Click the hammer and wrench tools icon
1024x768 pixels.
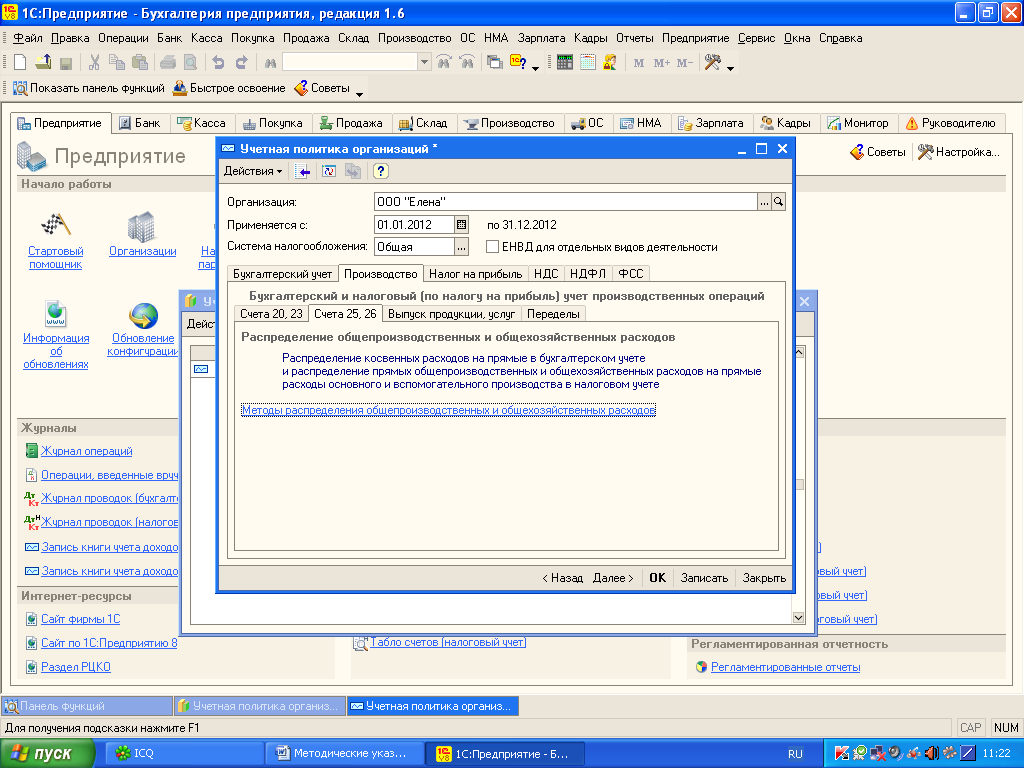pyautogui.click(x=712, y=63)
